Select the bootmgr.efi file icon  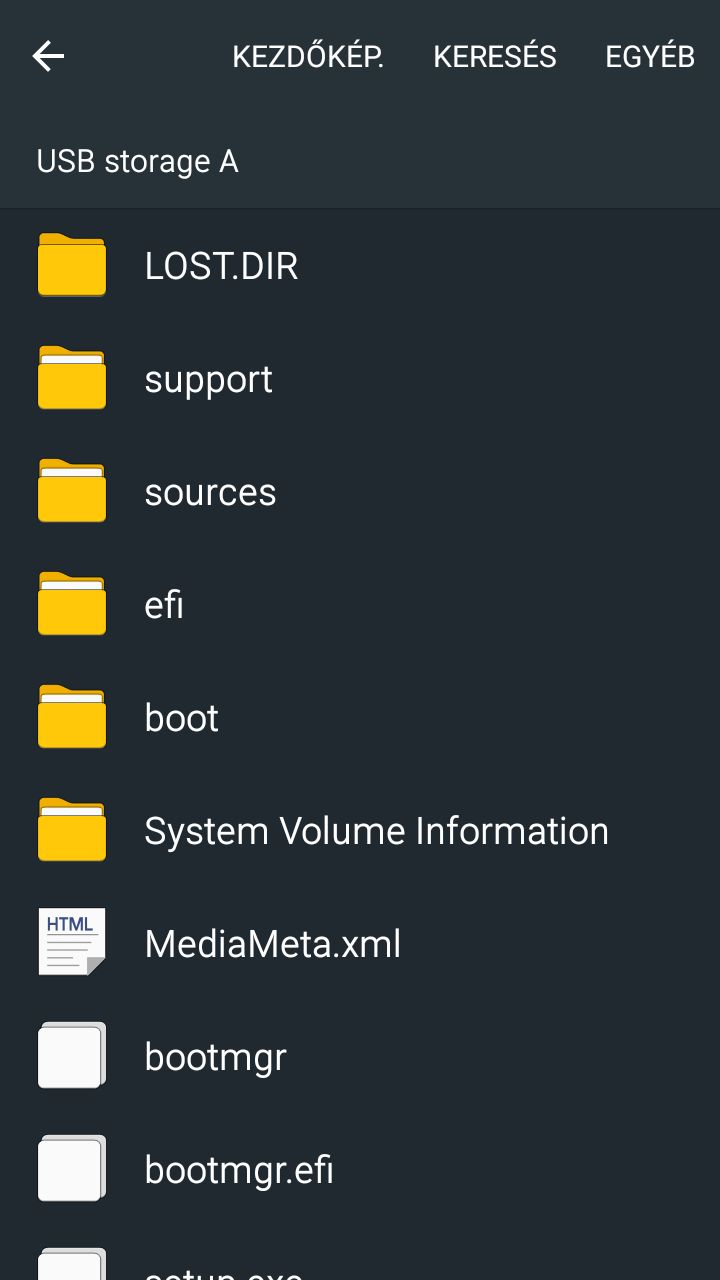[x=72, y=1168]
